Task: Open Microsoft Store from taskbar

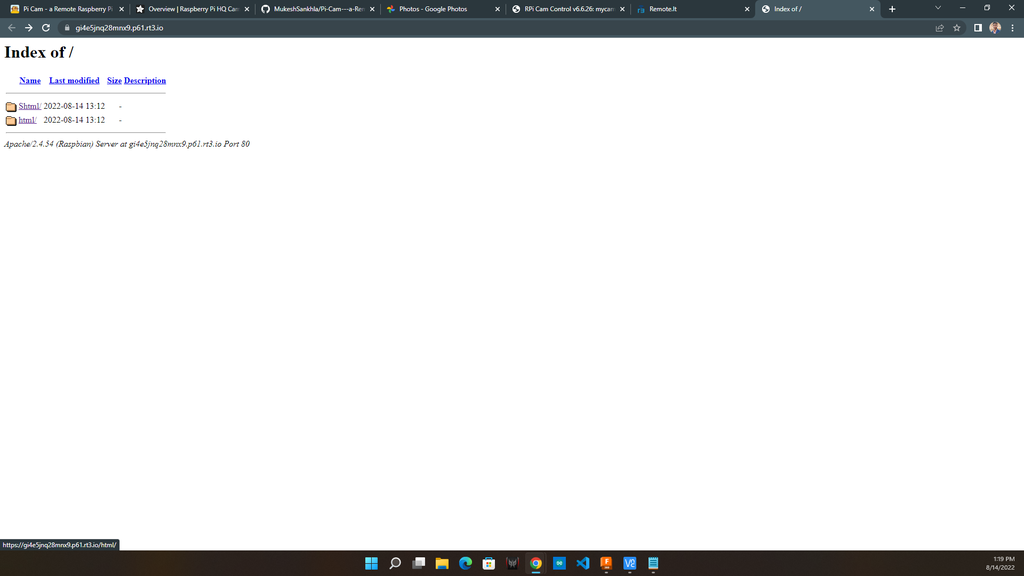Action: click(489, 563)
